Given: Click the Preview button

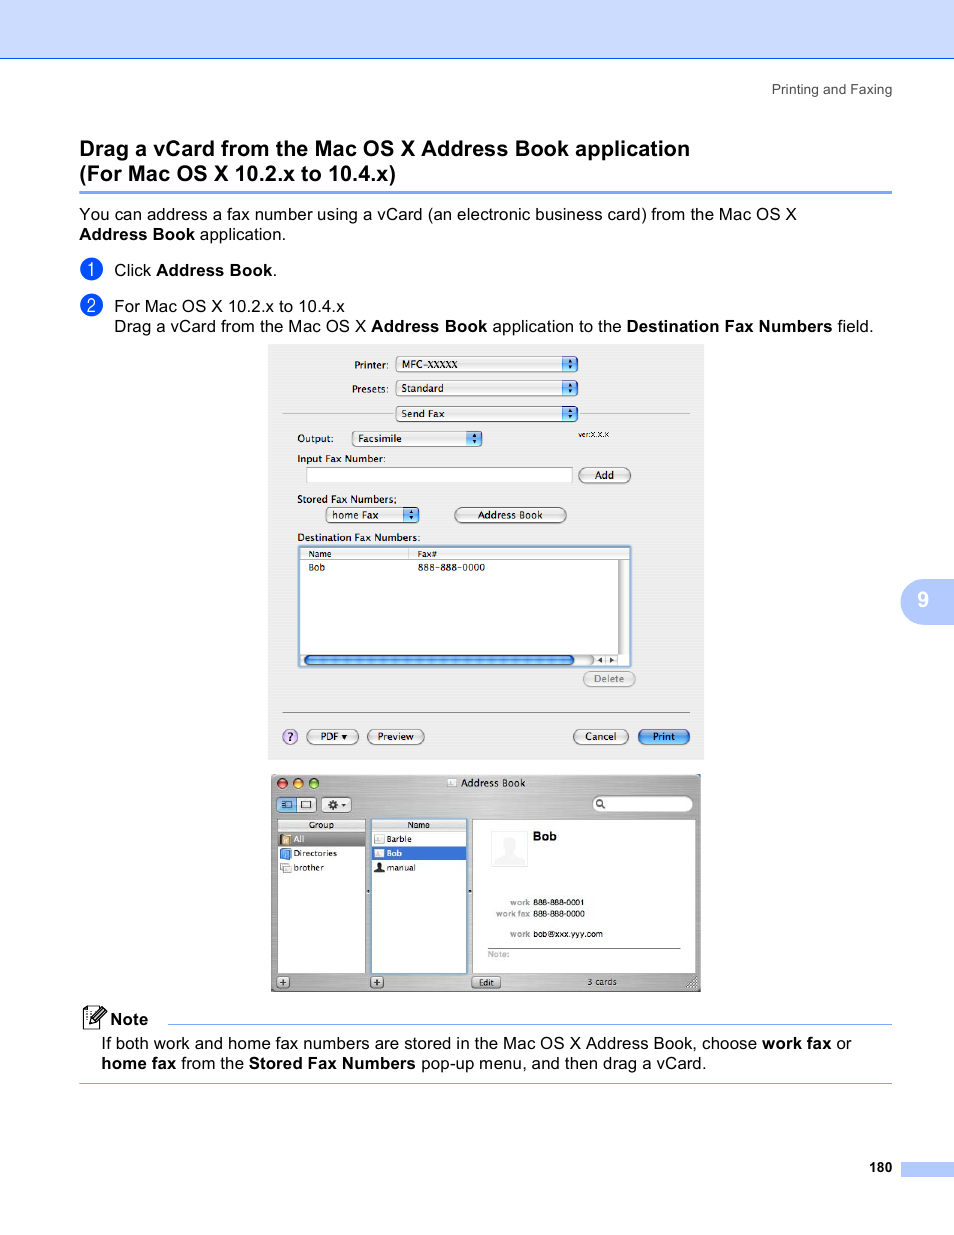Looking at the screenshot, I should click(396, 736).
